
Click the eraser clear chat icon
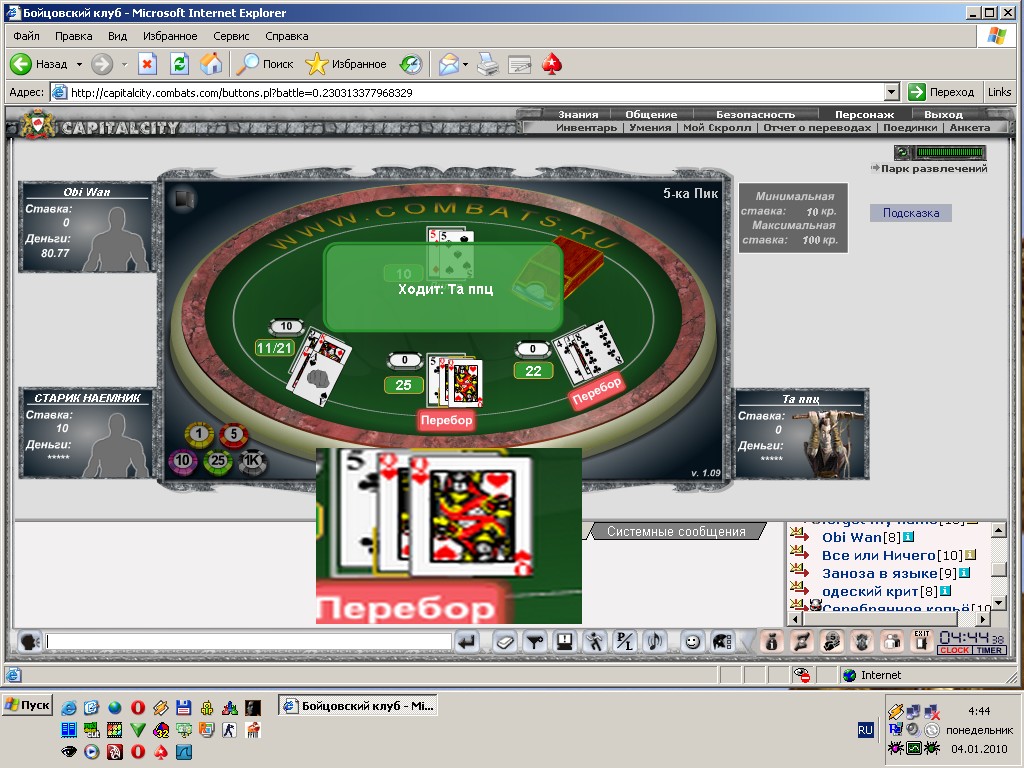point(505,642)
